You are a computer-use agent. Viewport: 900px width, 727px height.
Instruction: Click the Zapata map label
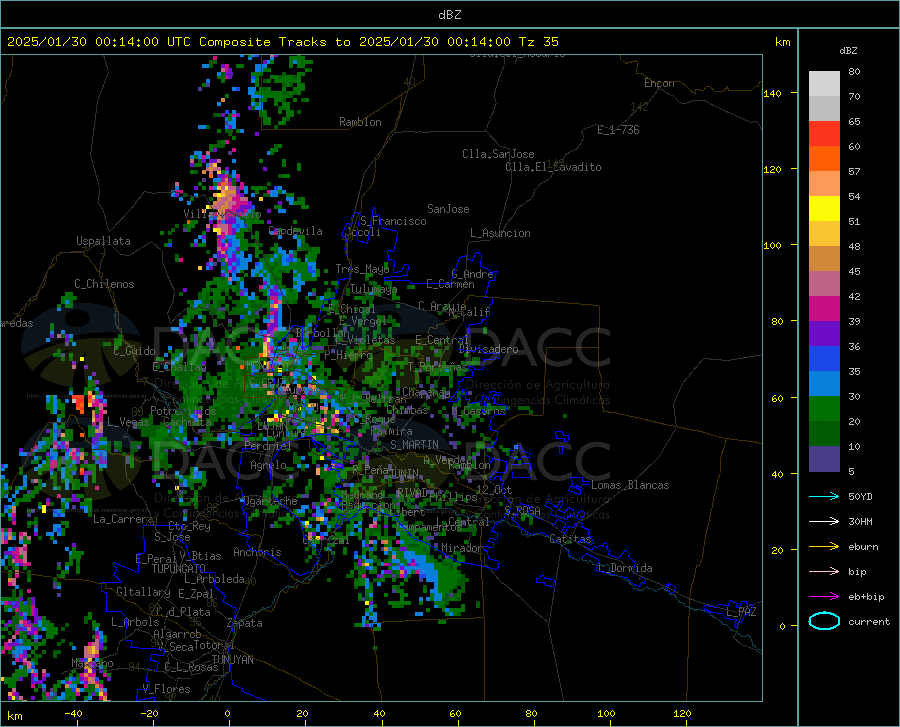(244, 623)
